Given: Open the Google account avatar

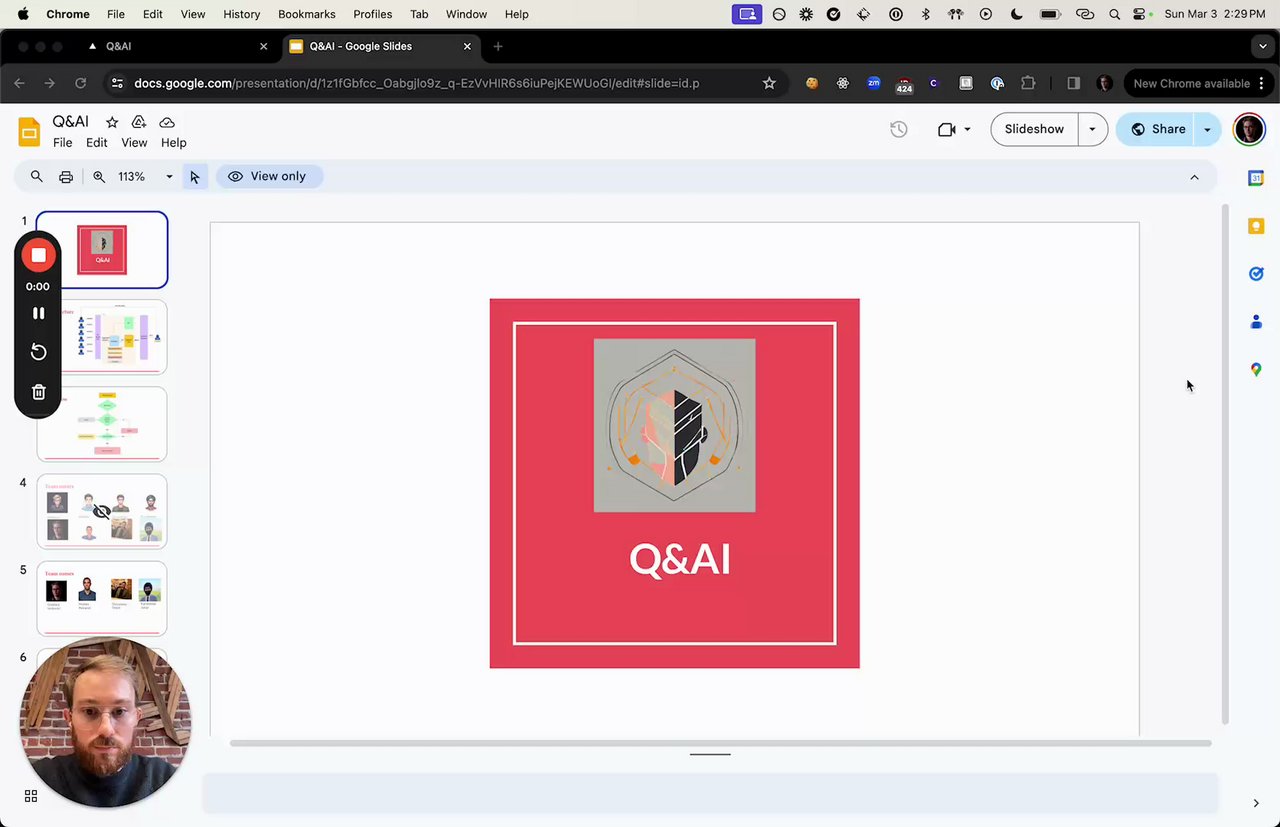Looking at the screenshot, I should point(1249,129).
